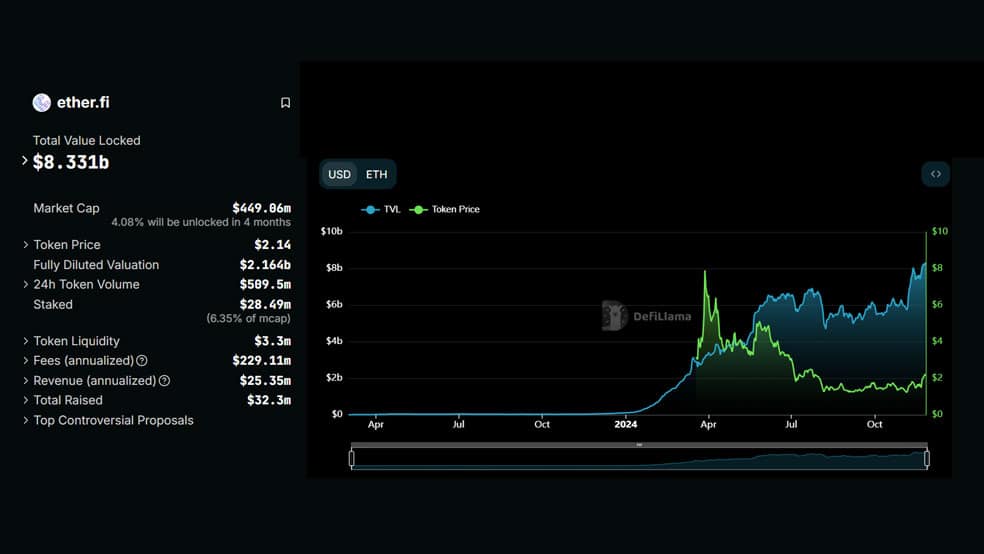Click the ether.fi title text
Viewport: 984px width, 554px height.
(x=83, y=102)
